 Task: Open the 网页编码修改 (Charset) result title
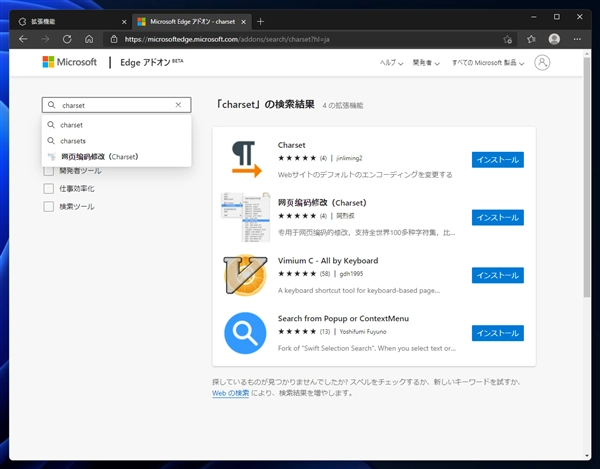pyautogui.click(x=322, y=203)
